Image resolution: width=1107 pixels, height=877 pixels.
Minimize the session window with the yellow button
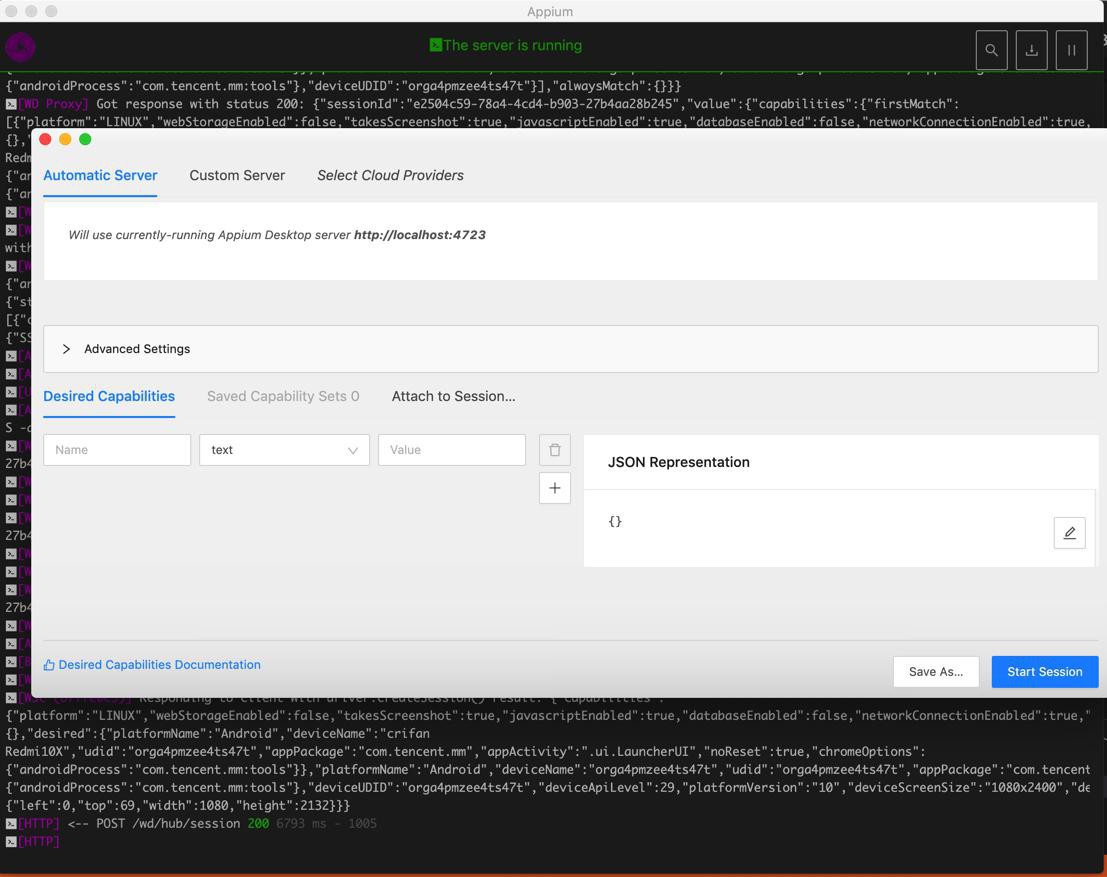point(65,139)
